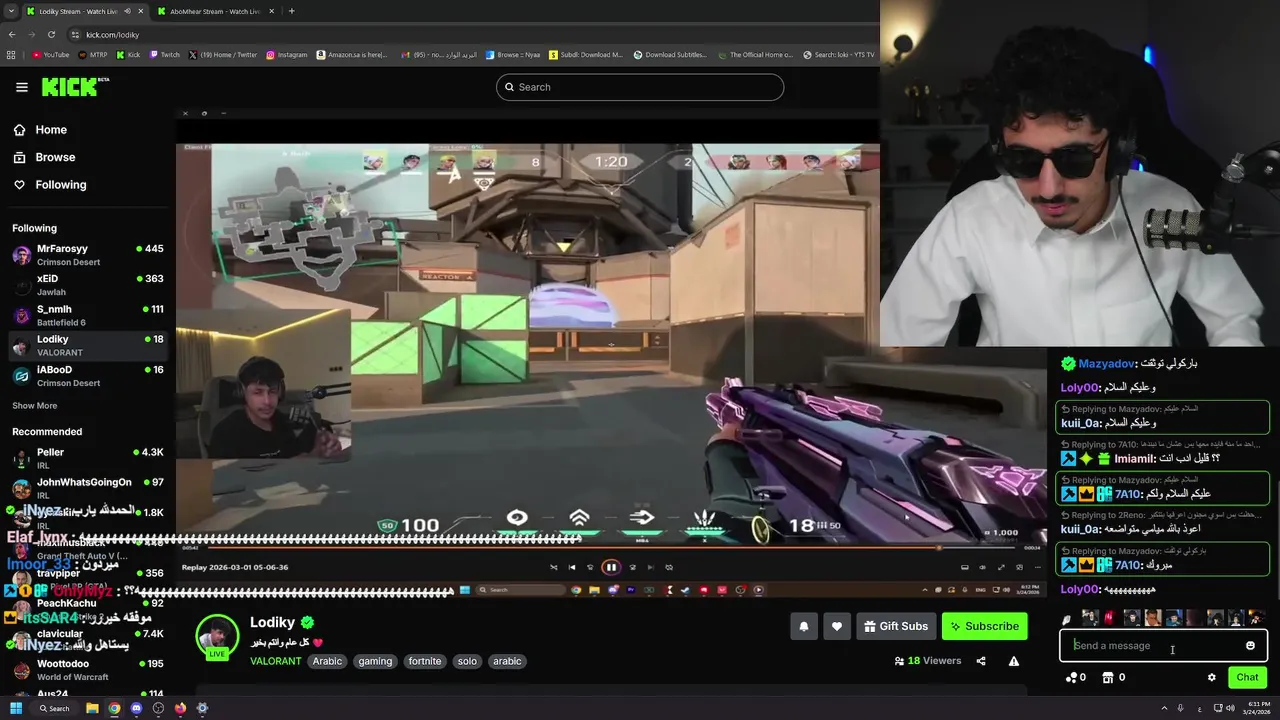The image size is (1280, 720).
Task: Click the gaming tag
Action: click(x=375, y=661)
